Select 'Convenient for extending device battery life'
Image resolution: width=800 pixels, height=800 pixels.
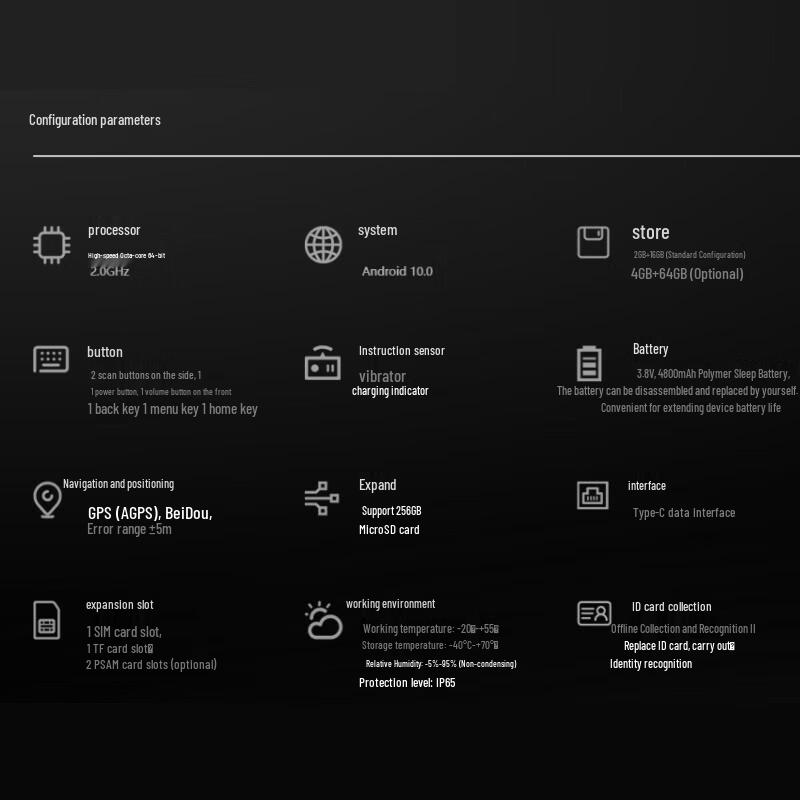click(x=691, y=408)
